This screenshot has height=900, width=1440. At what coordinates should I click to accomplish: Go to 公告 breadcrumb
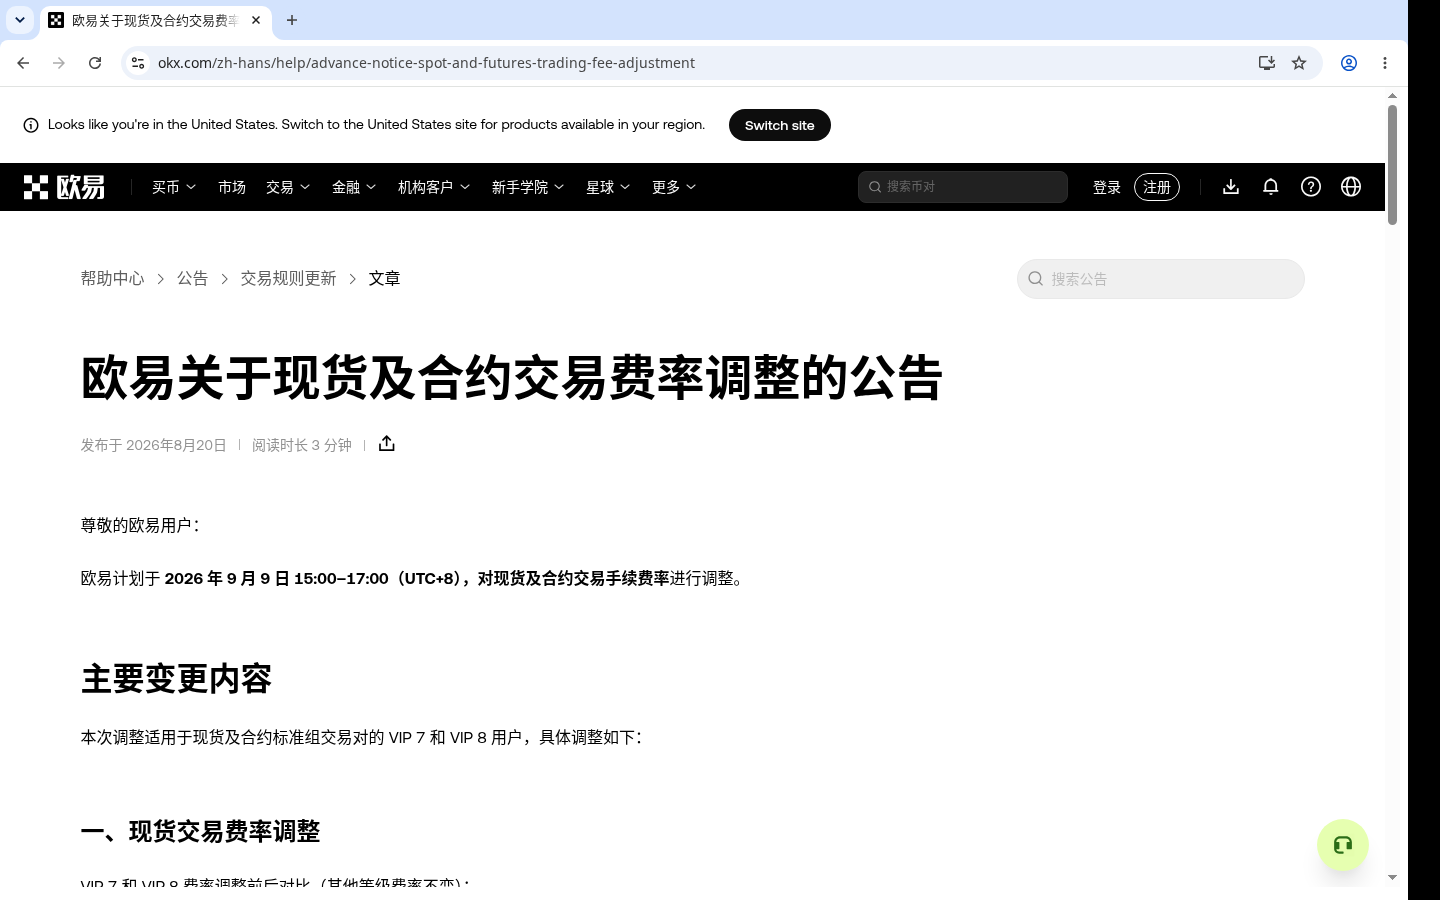193,279
